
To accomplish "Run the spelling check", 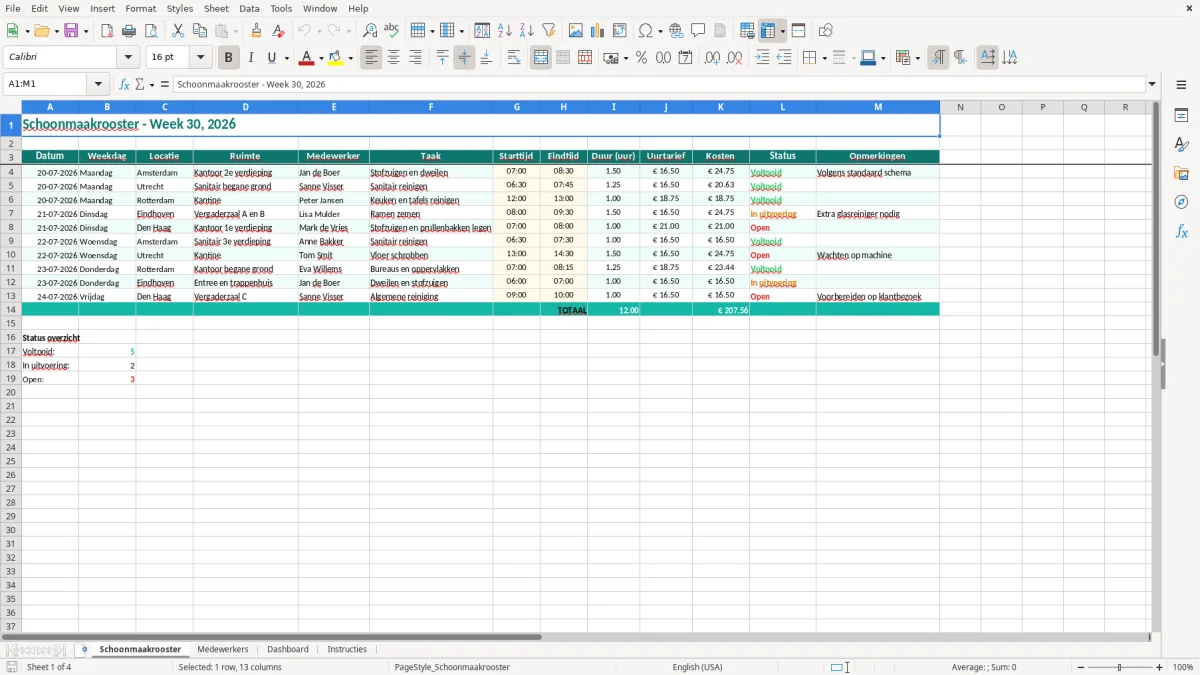I will click(392, 31).
